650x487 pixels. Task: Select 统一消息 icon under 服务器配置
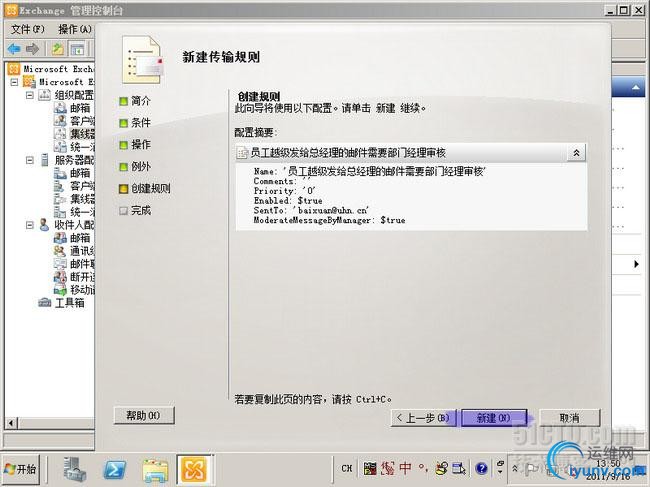click(x=60, y=212)
